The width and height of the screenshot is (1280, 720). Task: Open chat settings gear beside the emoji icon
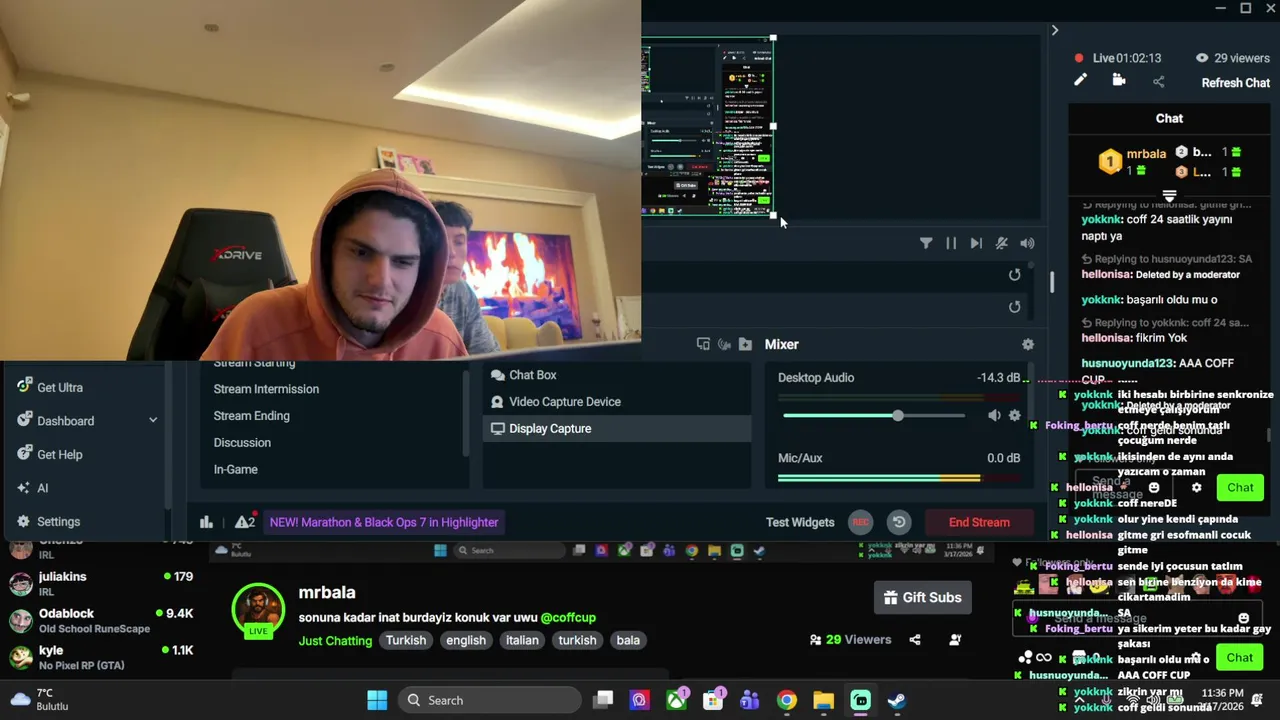tap(1196, 488)
